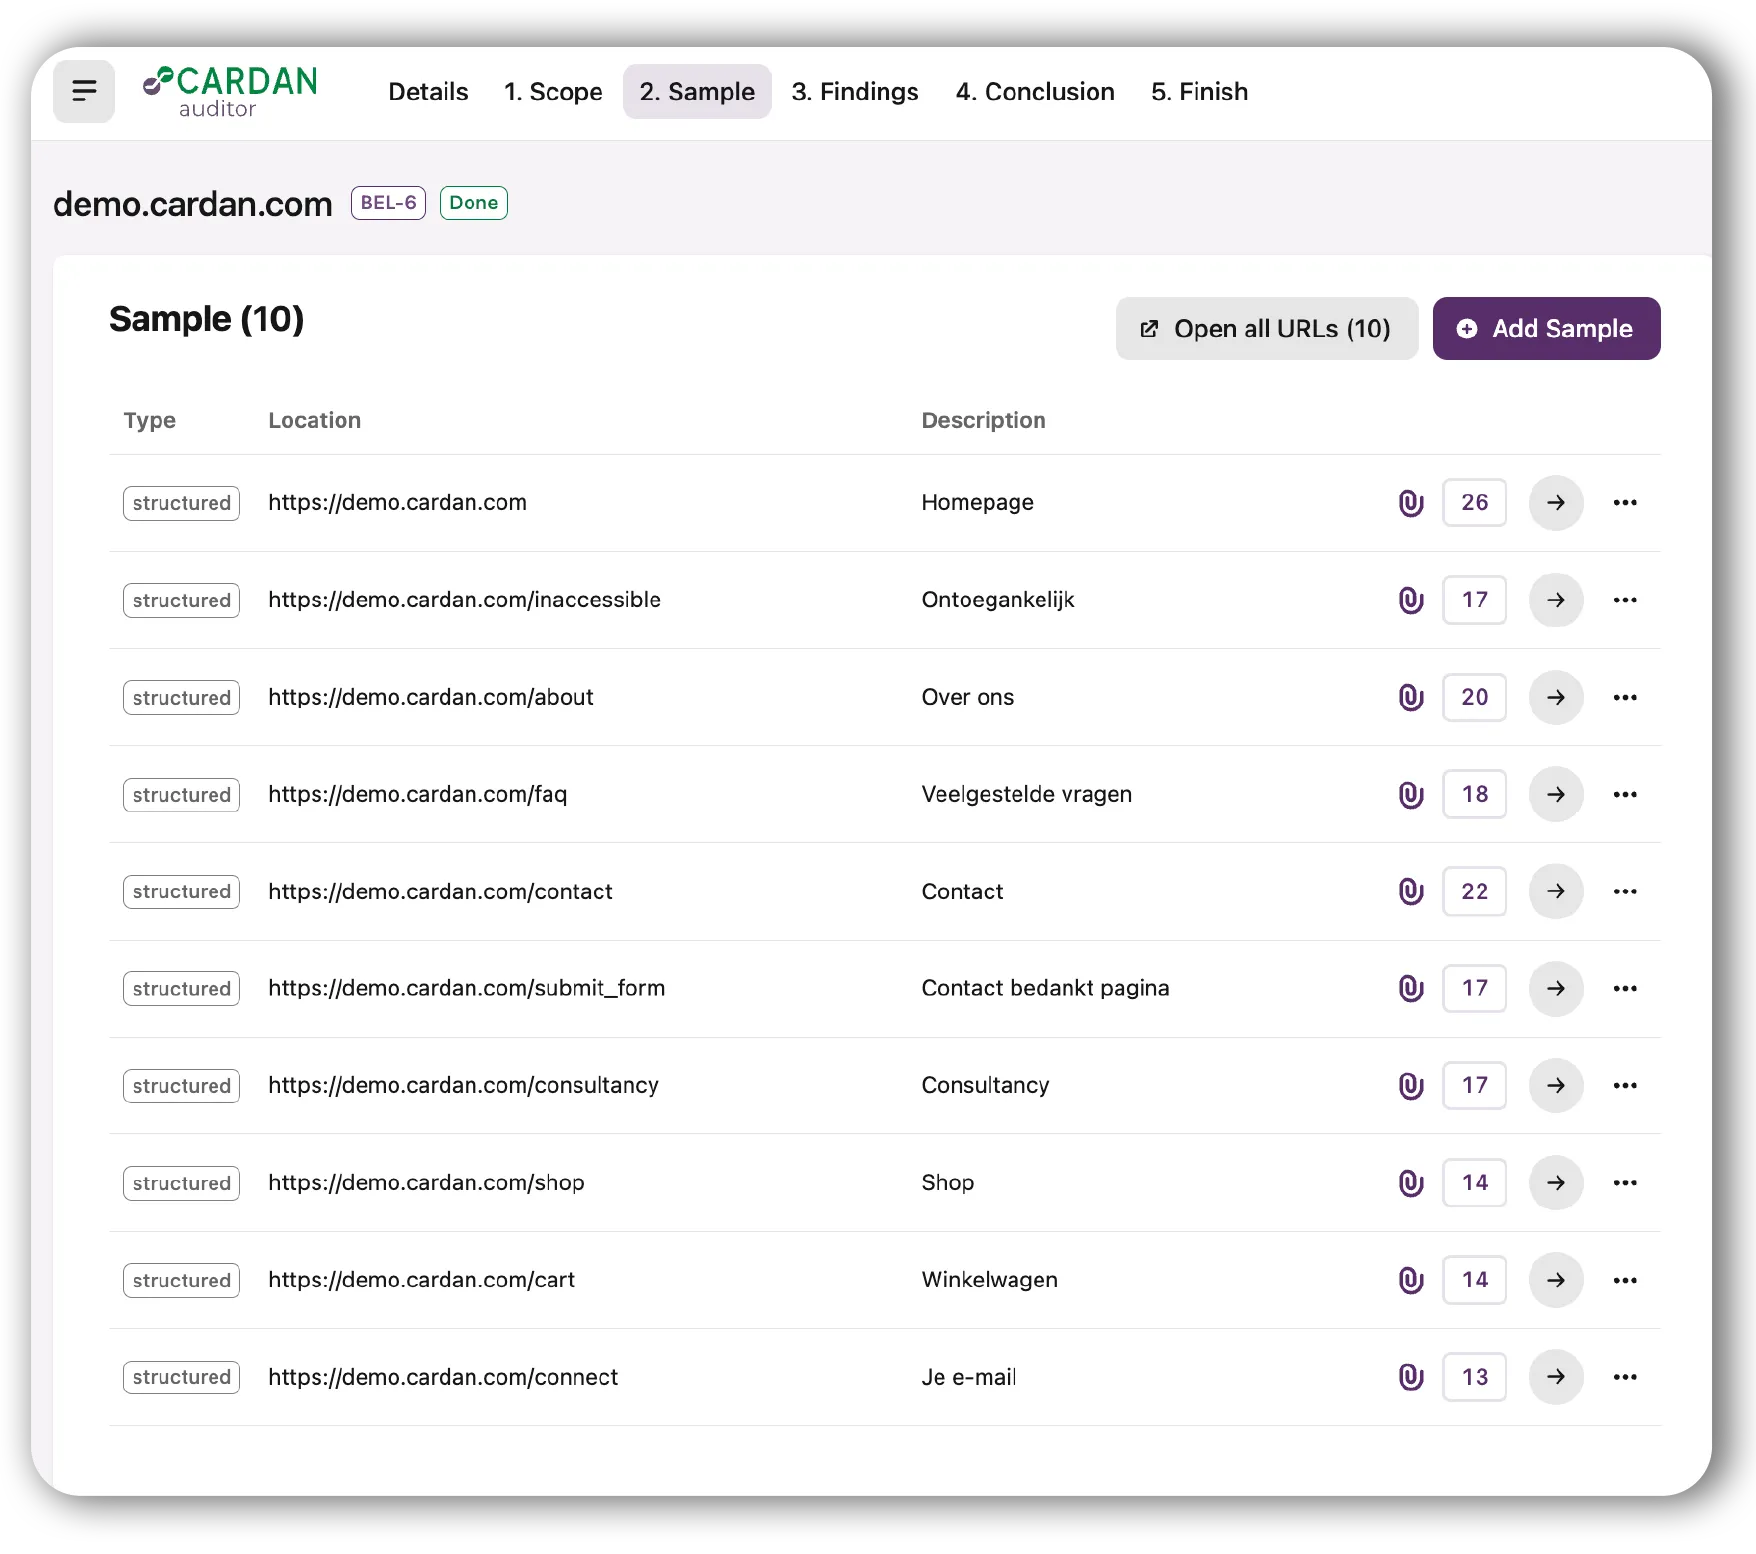Click findings count 18 for faq row
1756x1554 pixels.
click(1474, 794)
